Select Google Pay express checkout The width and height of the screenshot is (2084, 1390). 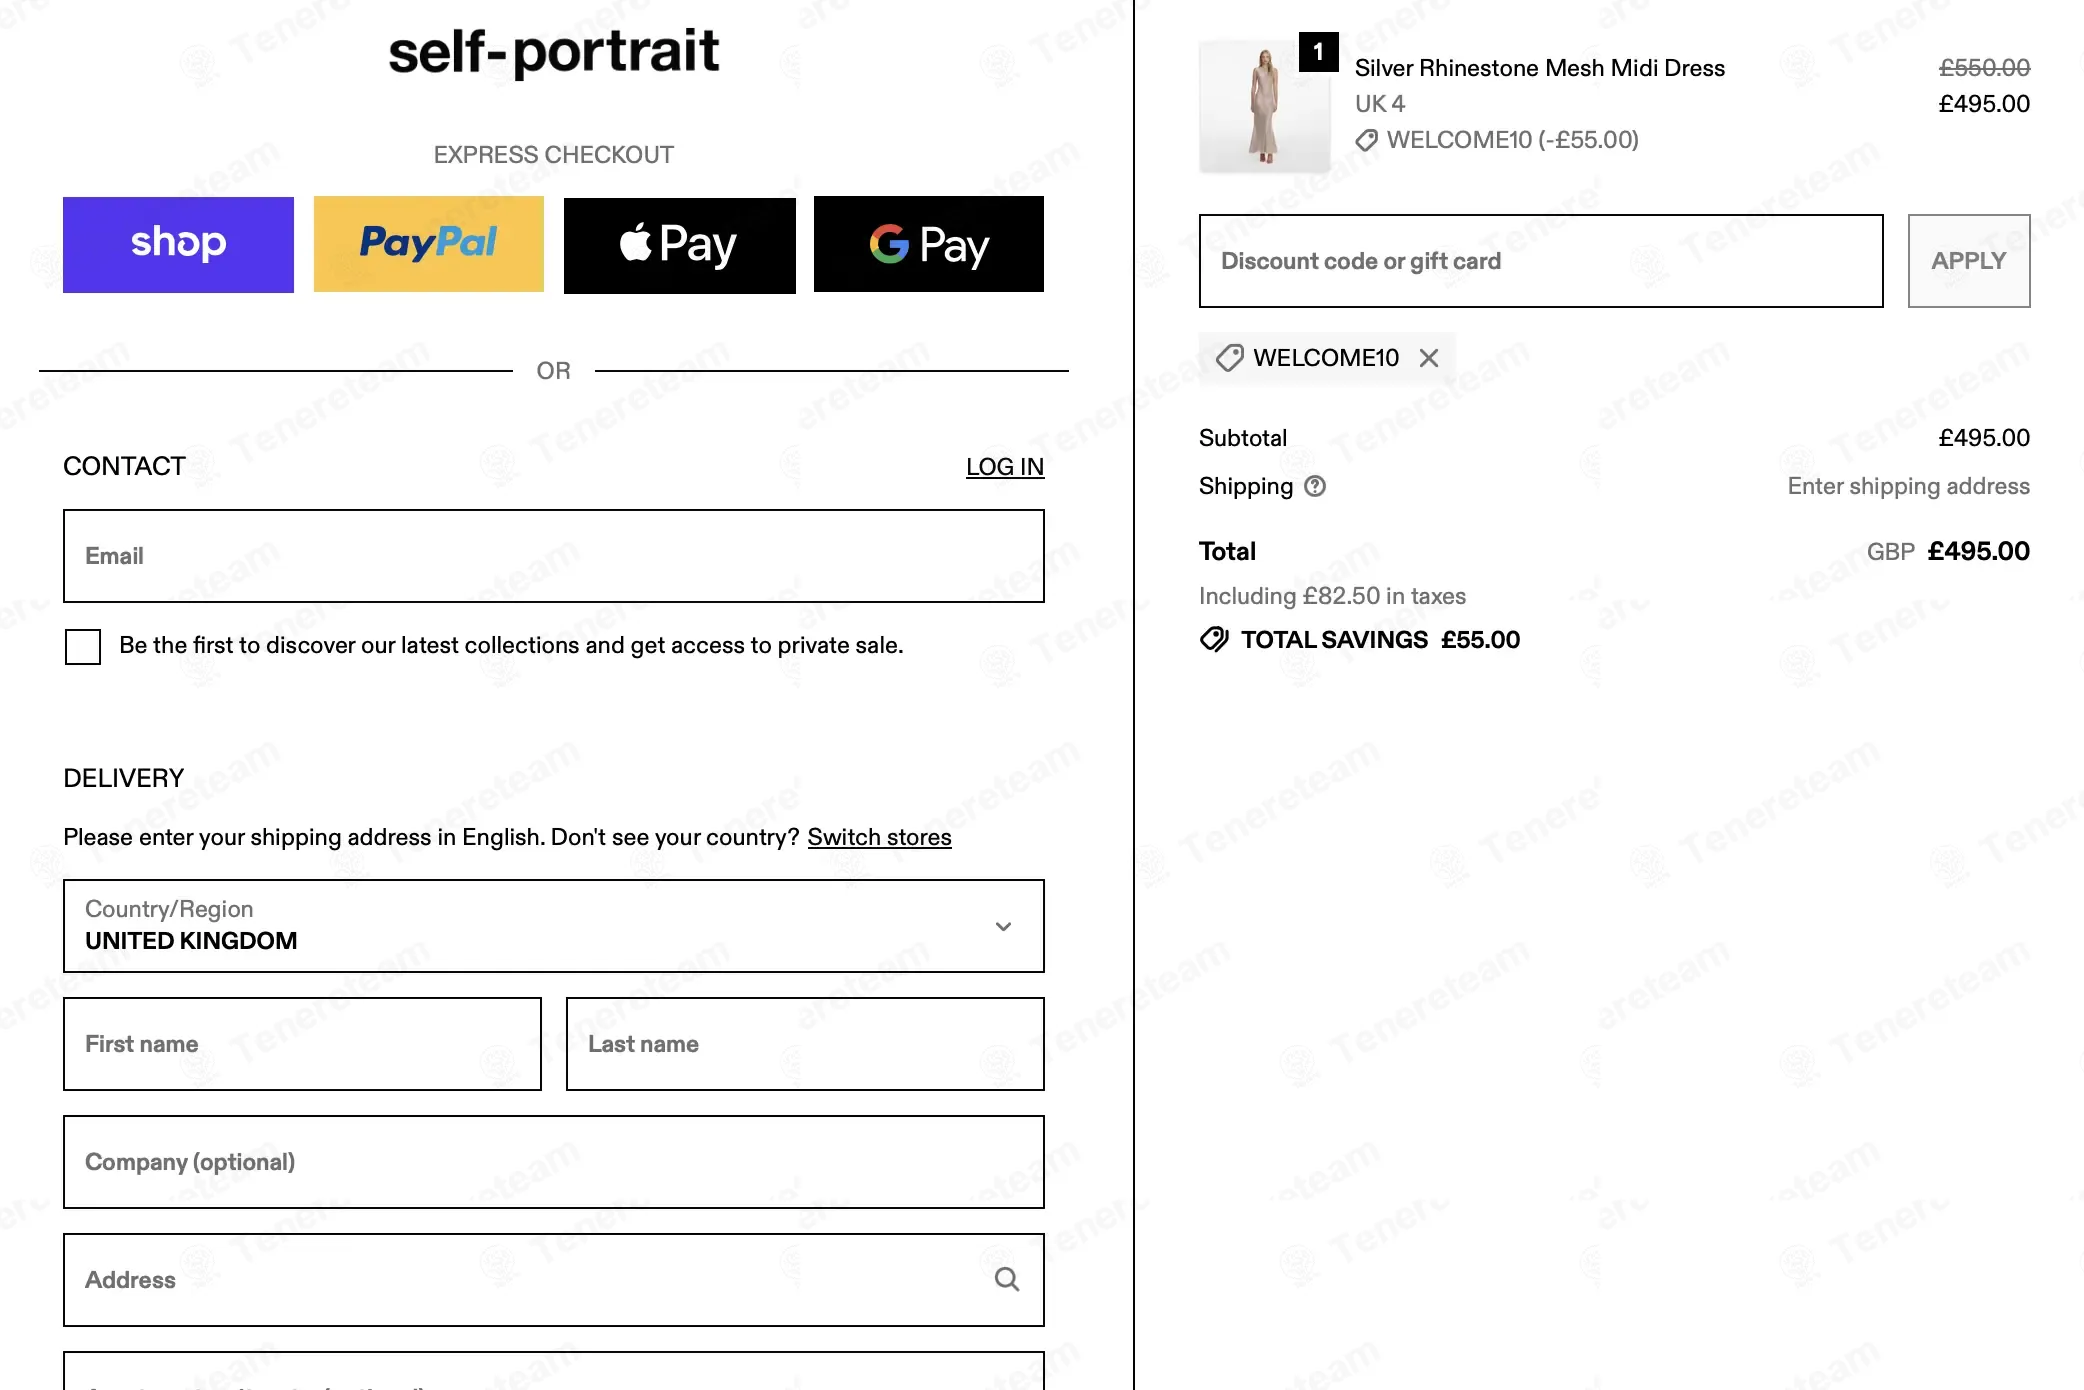click(x=928, y=244)
